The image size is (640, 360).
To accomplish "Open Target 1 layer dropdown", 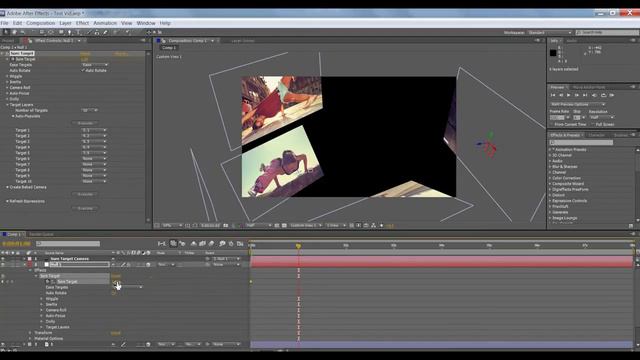I will pos(94,130).
